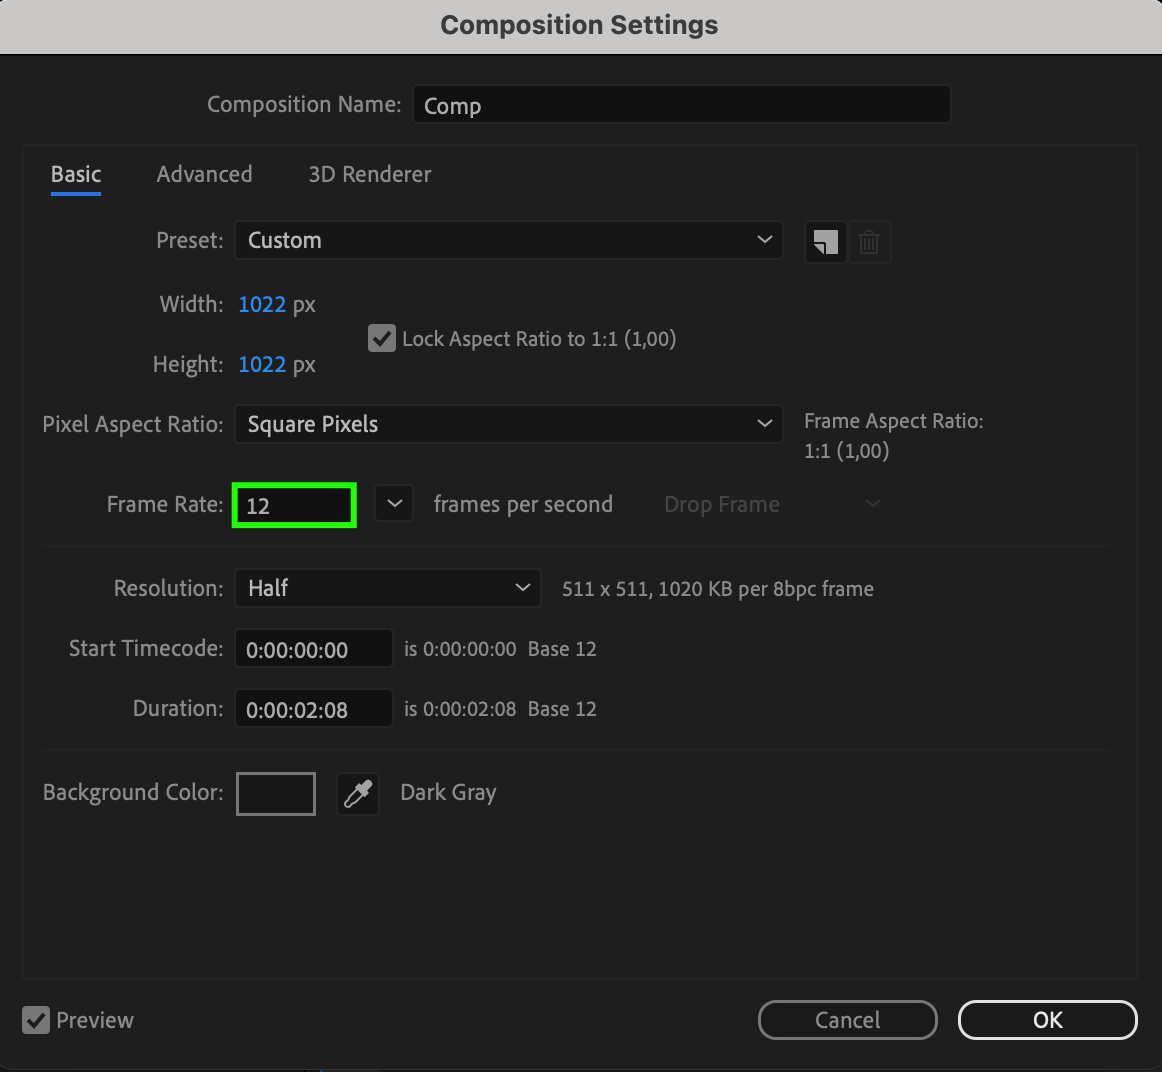Image resolution: width=1162 pixels, height=1072 pixels.
Task: Click the Duration input field
Action: click(x=313, y=709)
